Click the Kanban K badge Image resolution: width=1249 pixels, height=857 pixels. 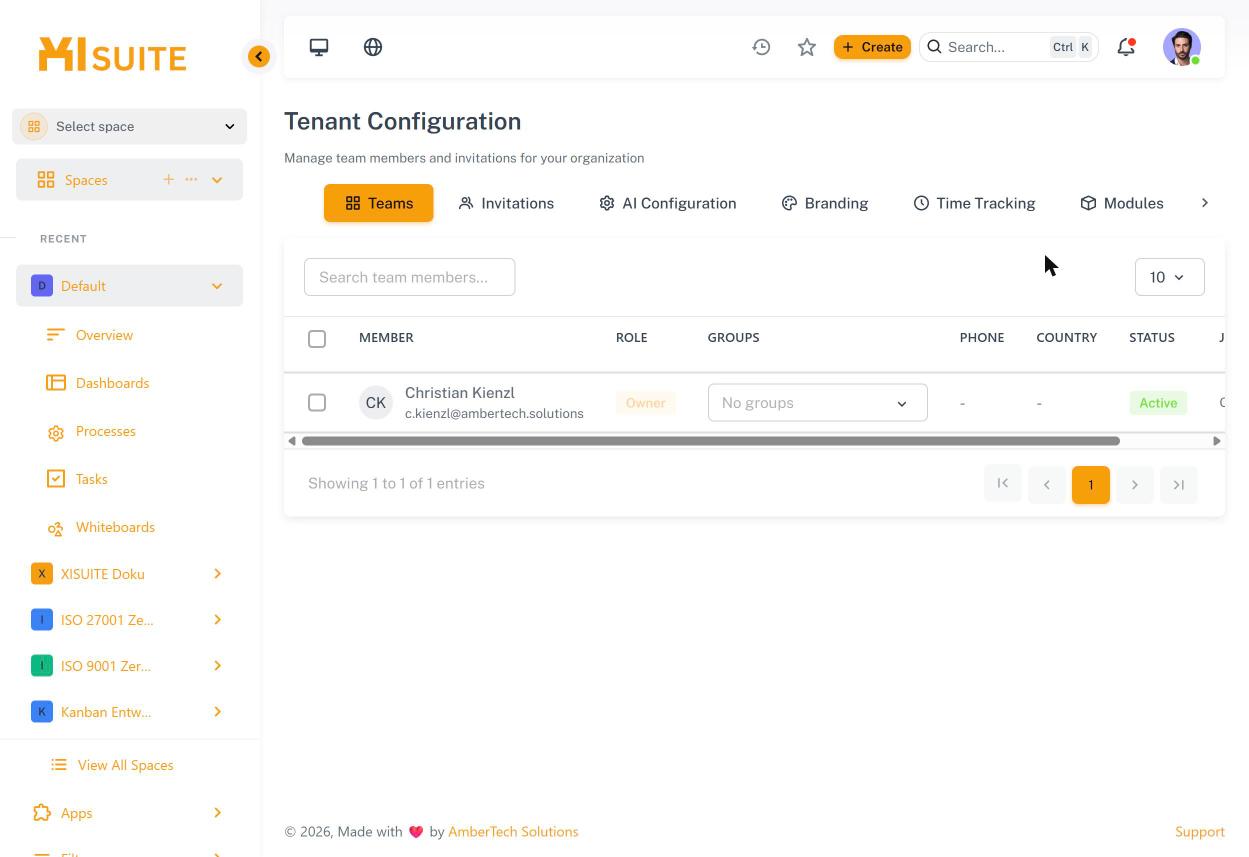point(42,712)
